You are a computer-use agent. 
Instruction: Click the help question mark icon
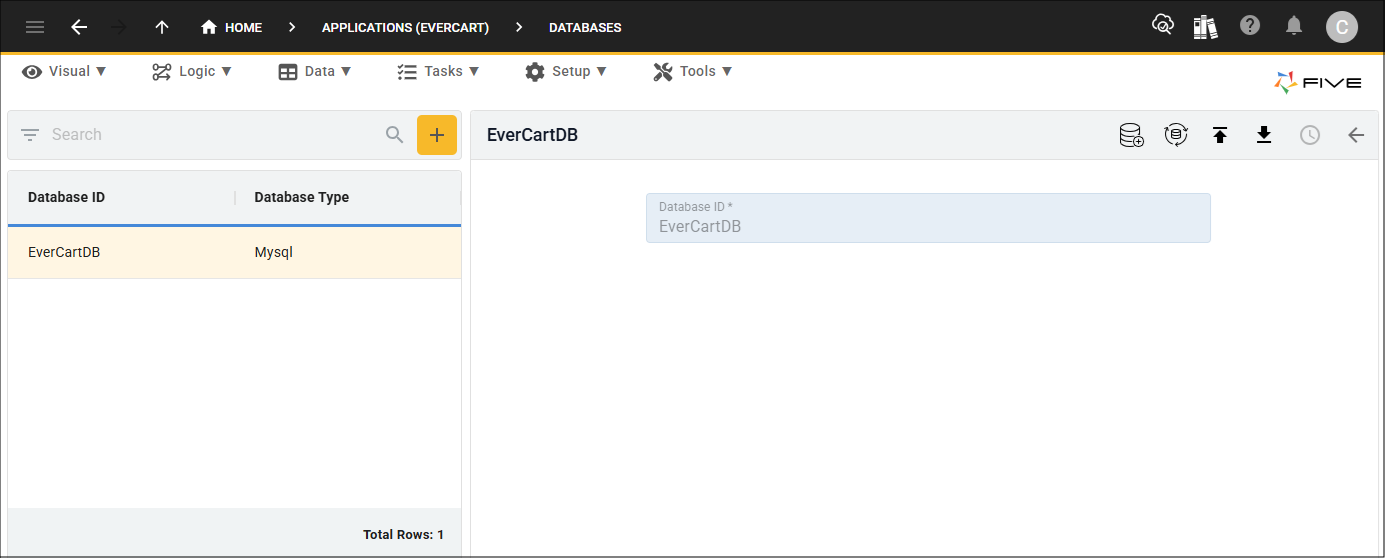1250,26
